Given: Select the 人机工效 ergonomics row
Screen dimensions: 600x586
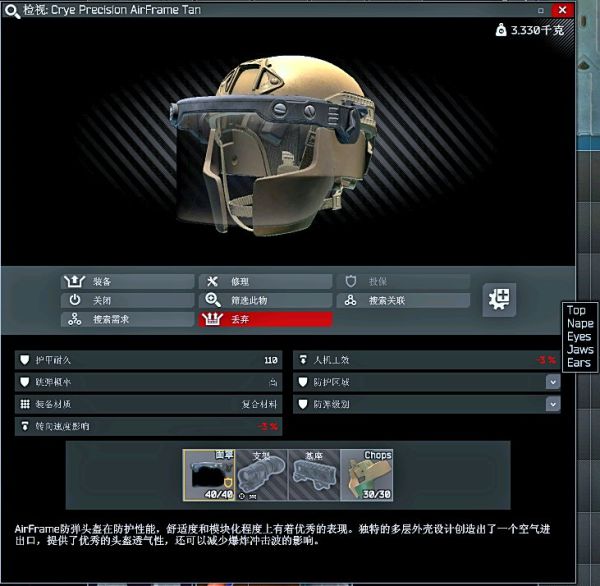Looking at the screenshot, I should coord(427,360).
